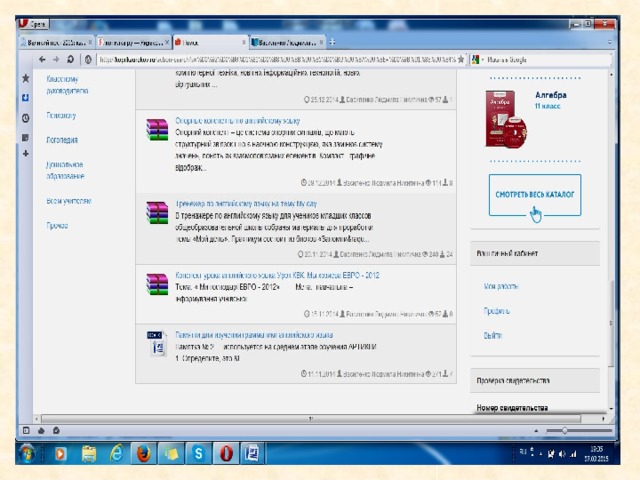Open the Всем учителям category link
The width and height of the screenshot is (640, 480).
coord(69,201)
